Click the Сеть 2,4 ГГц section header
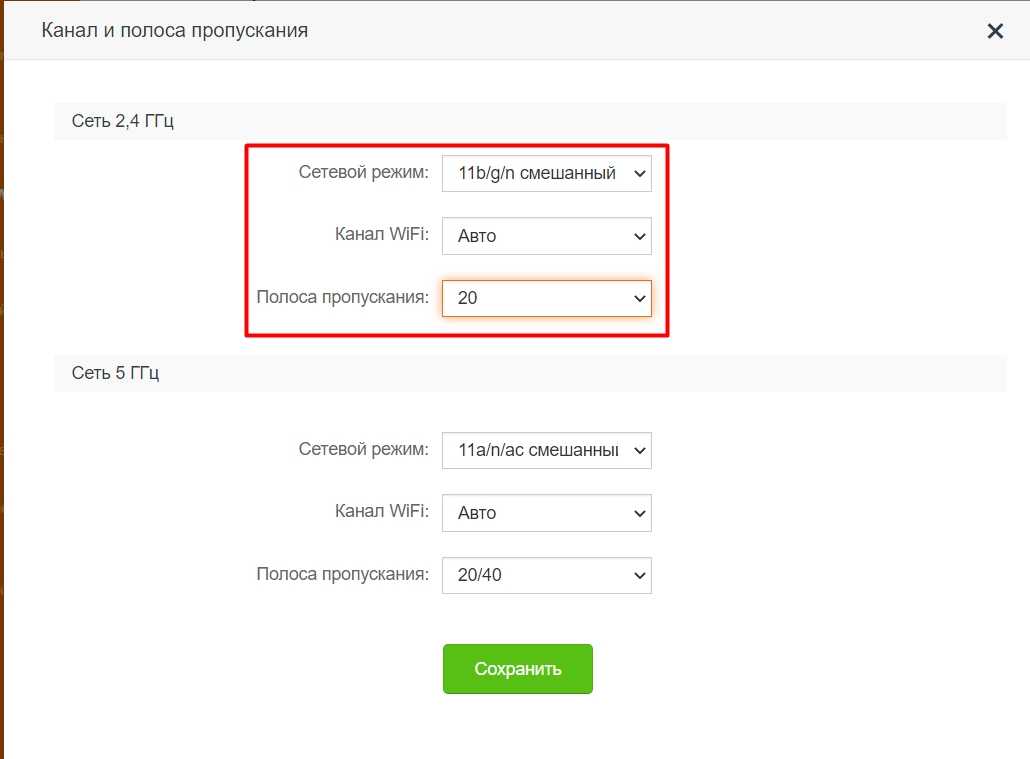The width and height of the screenshot is (1030, 759). point(124,121)
